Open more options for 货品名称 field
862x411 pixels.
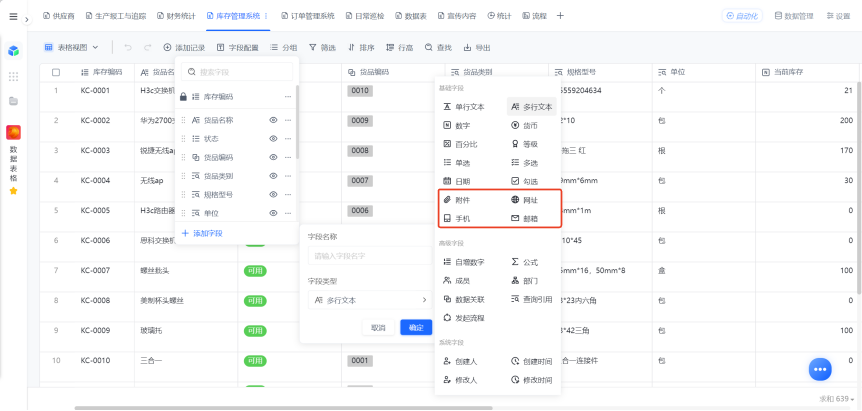point(288,120)
